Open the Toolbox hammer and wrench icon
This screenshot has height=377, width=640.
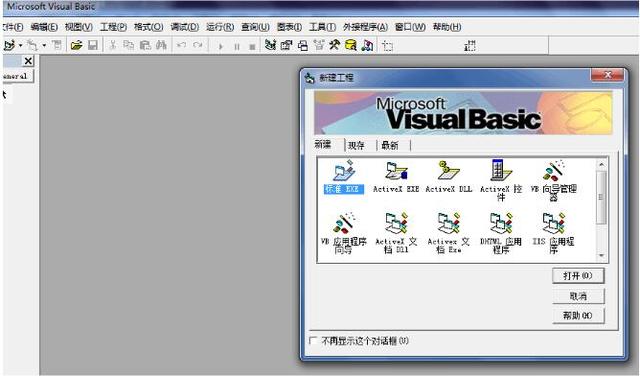pos(335,45)
